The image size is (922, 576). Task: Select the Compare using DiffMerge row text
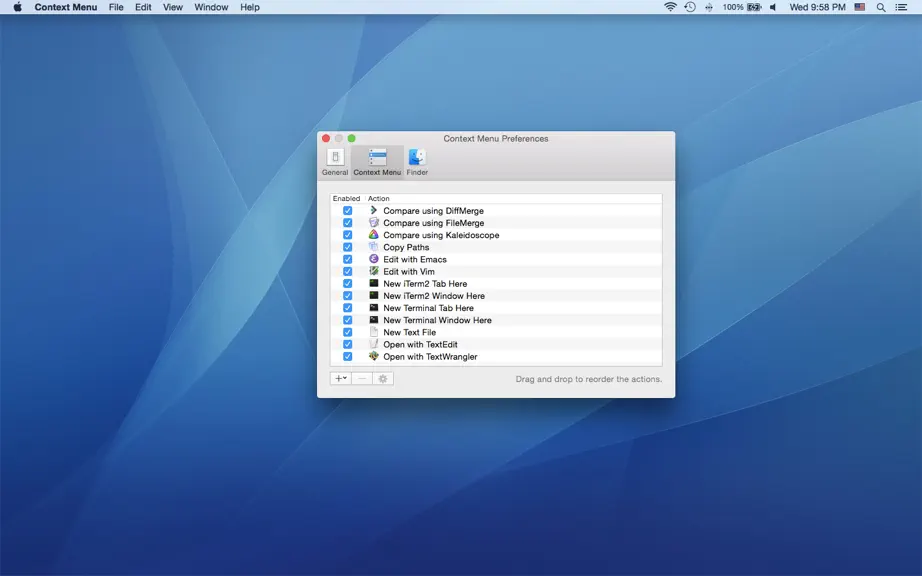[x=433, y=211]
